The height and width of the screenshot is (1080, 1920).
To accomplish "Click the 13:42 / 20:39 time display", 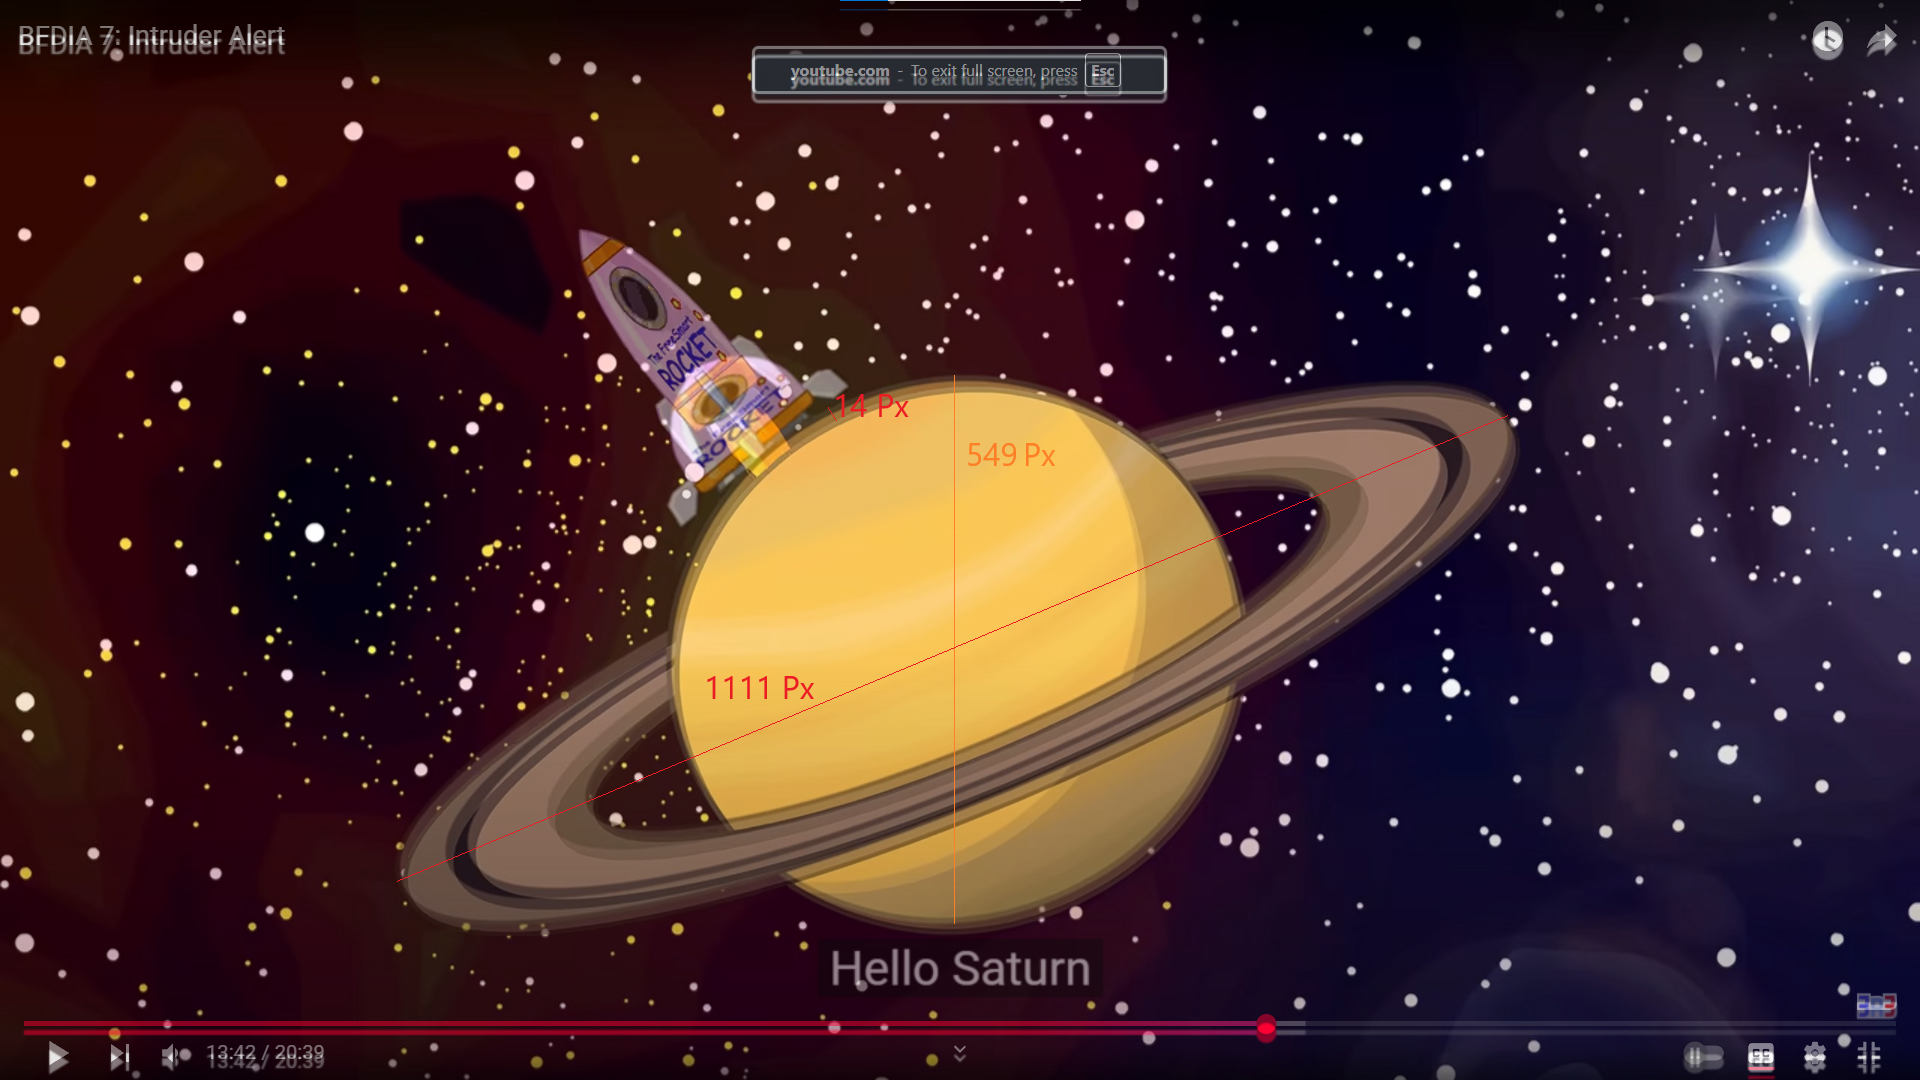I will click(265, 1056).
